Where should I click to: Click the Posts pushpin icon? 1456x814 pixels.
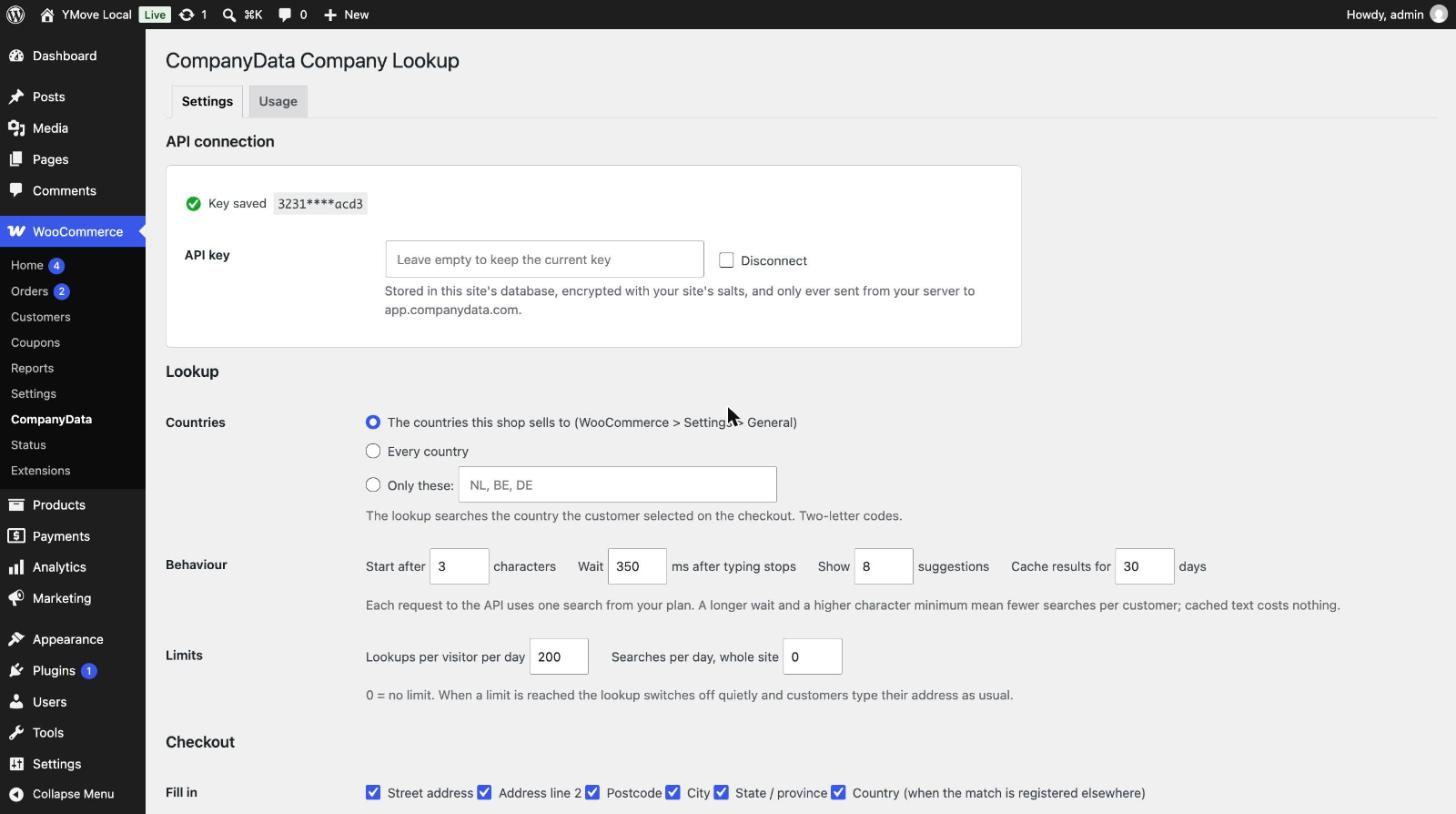tap(16, 97)
